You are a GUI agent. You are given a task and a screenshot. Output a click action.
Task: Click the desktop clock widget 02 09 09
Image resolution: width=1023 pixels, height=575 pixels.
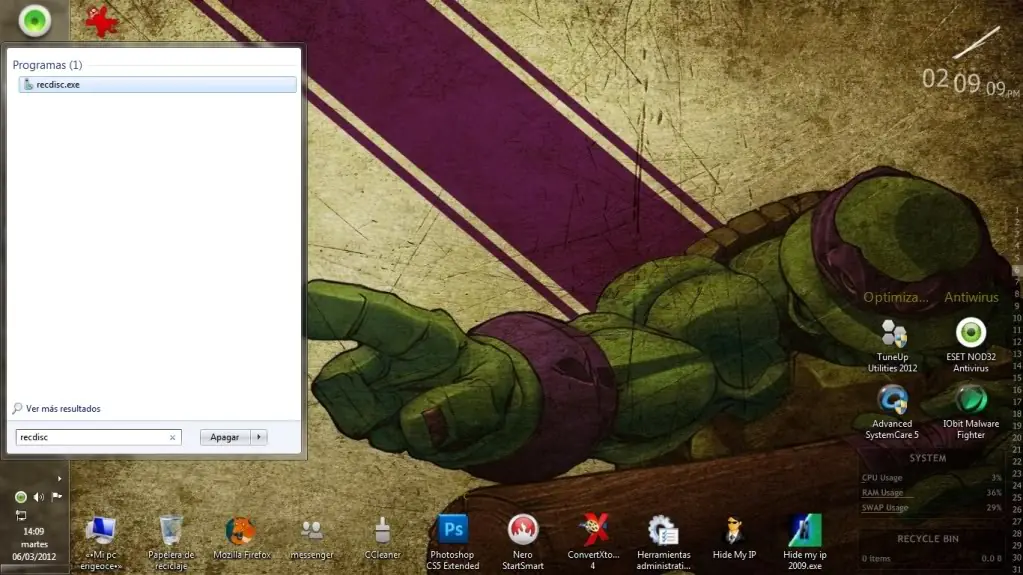(x=970, y=82)
